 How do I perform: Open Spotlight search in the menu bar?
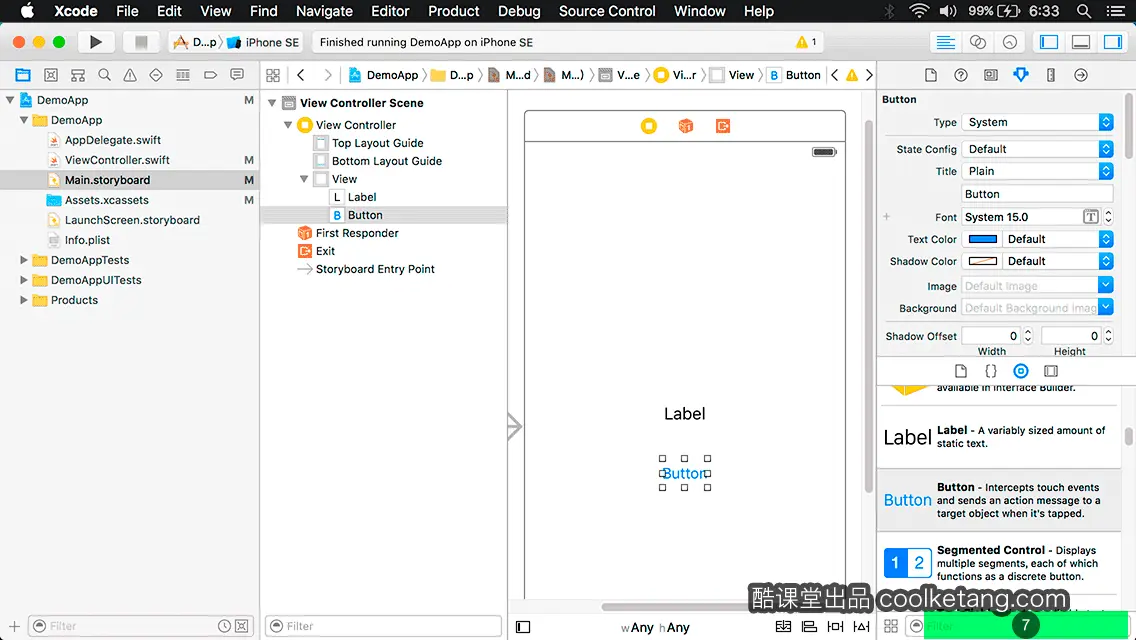coord(1084,11)
